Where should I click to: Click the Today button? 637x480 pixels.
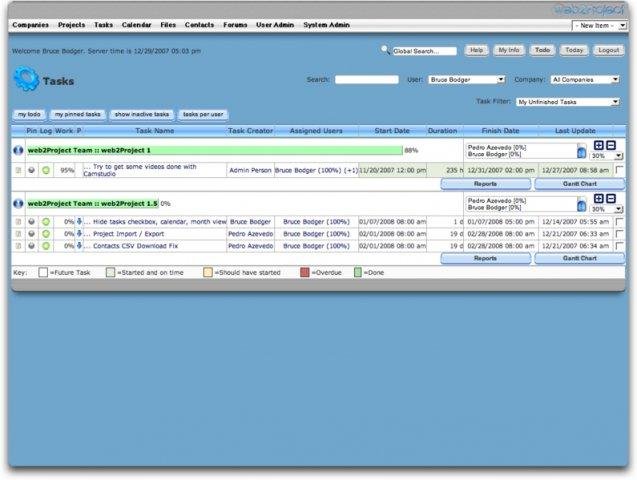574,50
